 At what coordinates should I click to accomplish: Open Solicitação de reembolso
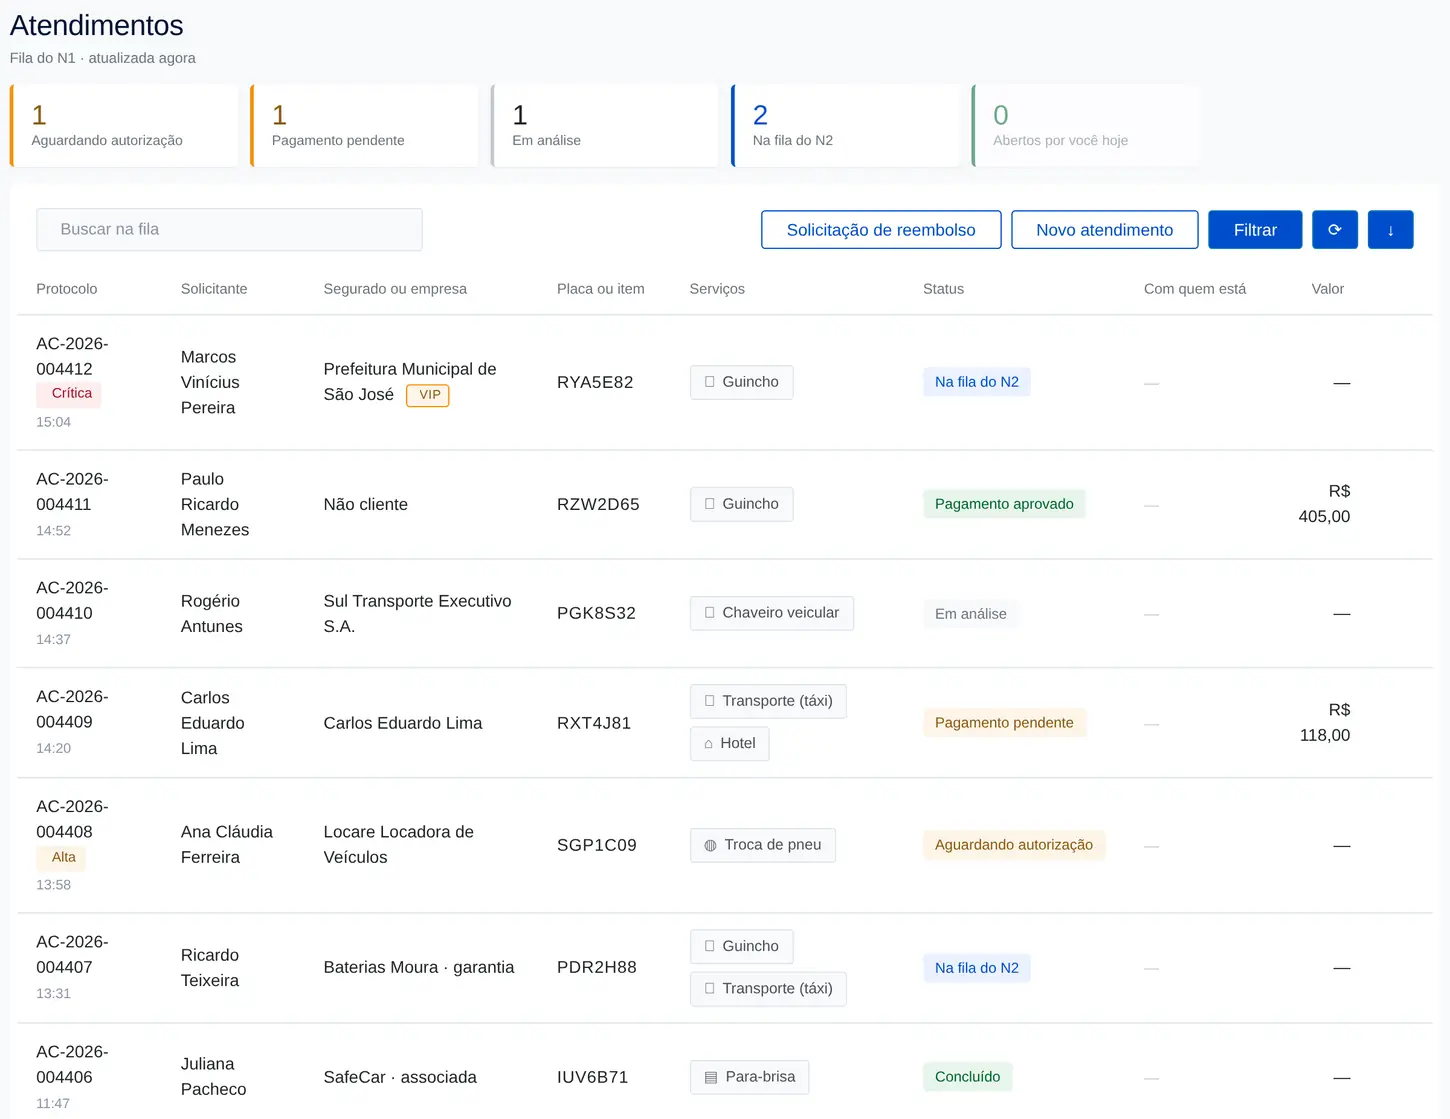881,230
